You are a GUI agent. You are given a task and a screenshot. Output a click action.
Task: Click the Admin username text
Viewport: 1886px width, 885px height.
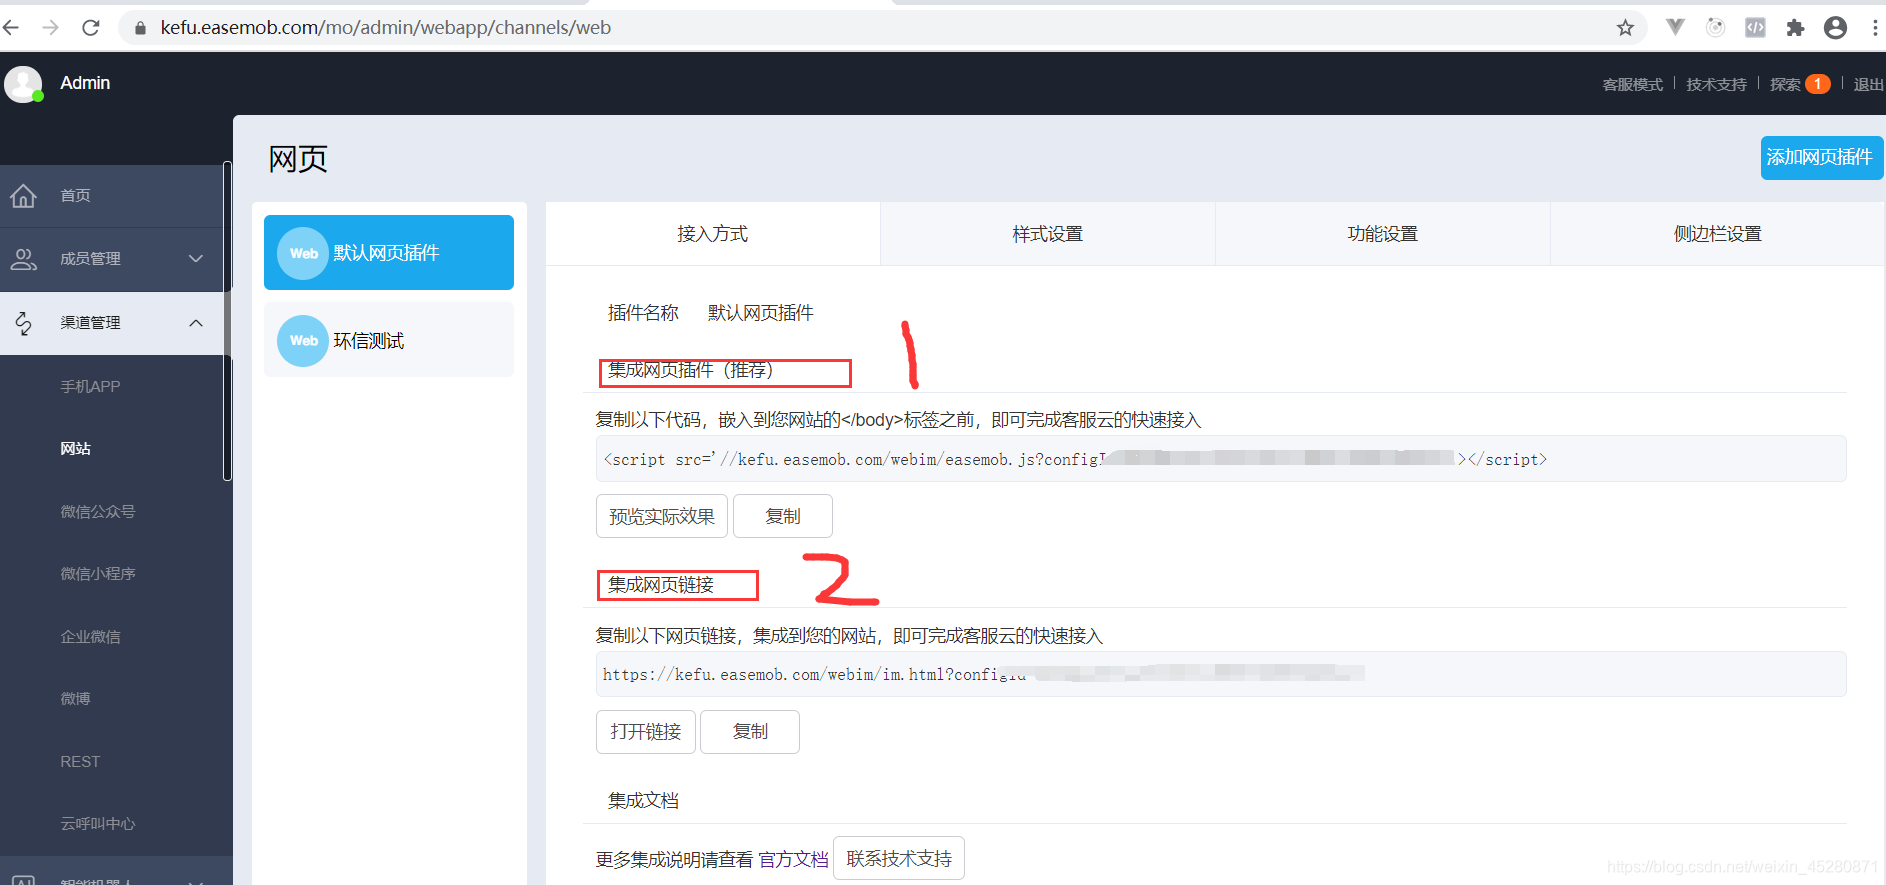coord(85,83)
